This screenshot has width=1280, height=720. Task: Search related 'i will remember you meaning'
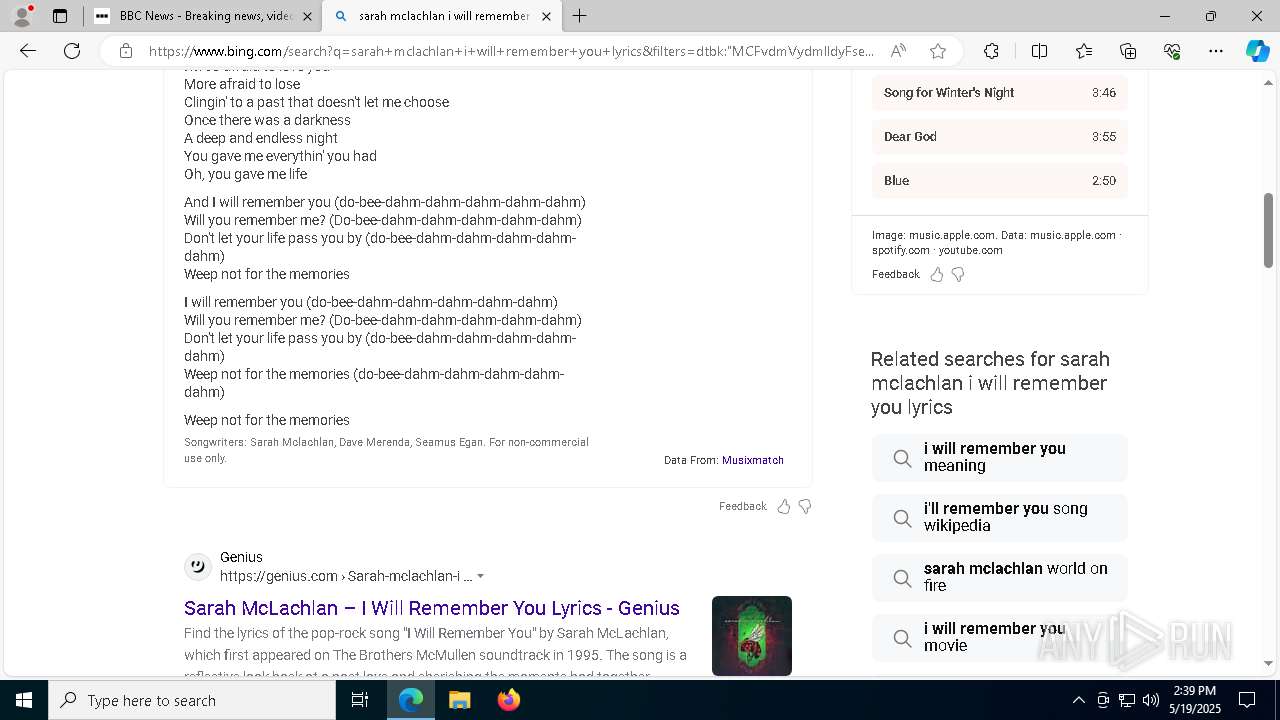[999, 457]
